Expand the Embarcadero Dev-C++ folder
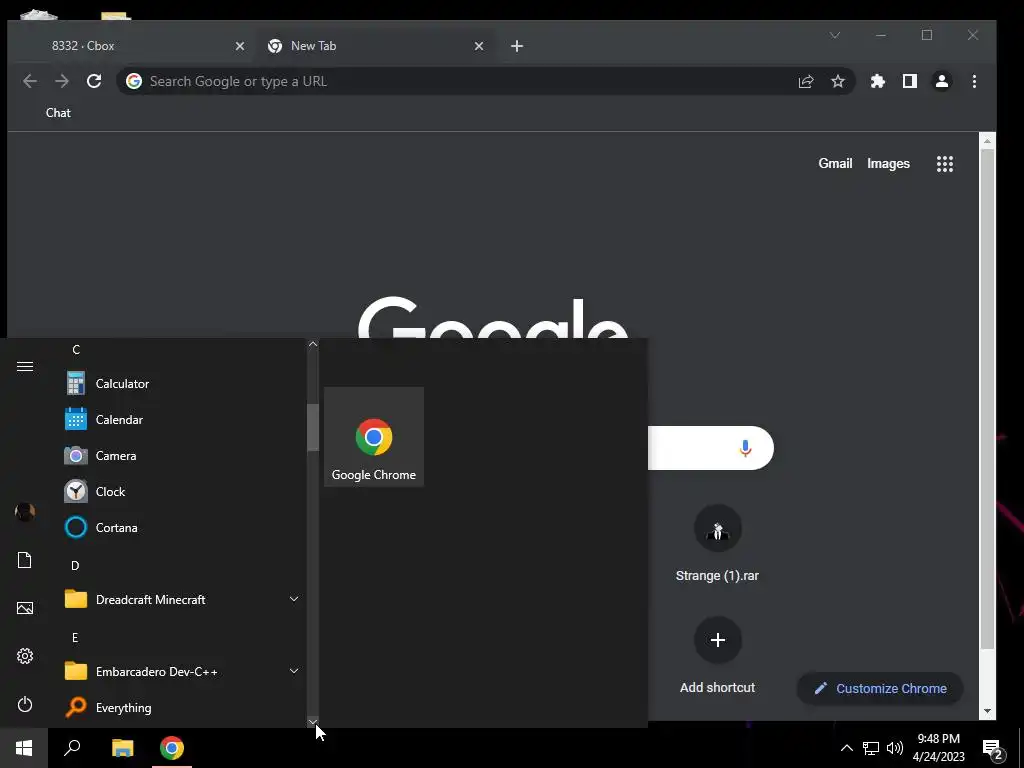The width and height of the screenshot is (1024, 768). click(182, 671)
